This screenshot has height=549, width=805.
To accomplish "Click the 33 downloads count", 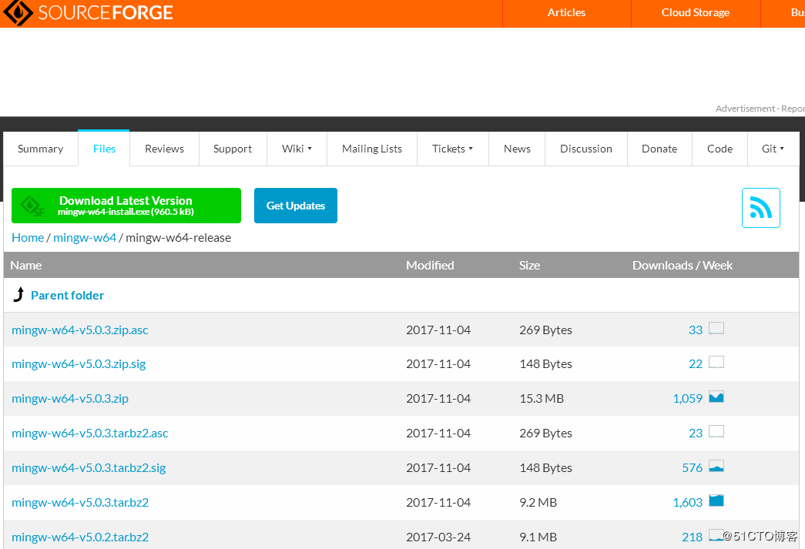I will (x=696, y=330).
